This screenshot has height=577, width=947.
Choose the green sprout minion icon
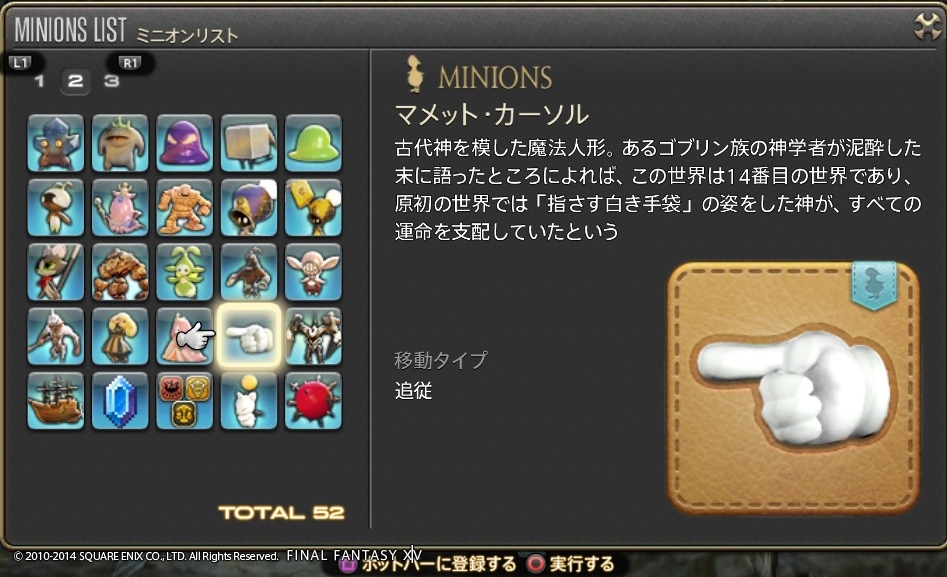(x=184, y=272)
